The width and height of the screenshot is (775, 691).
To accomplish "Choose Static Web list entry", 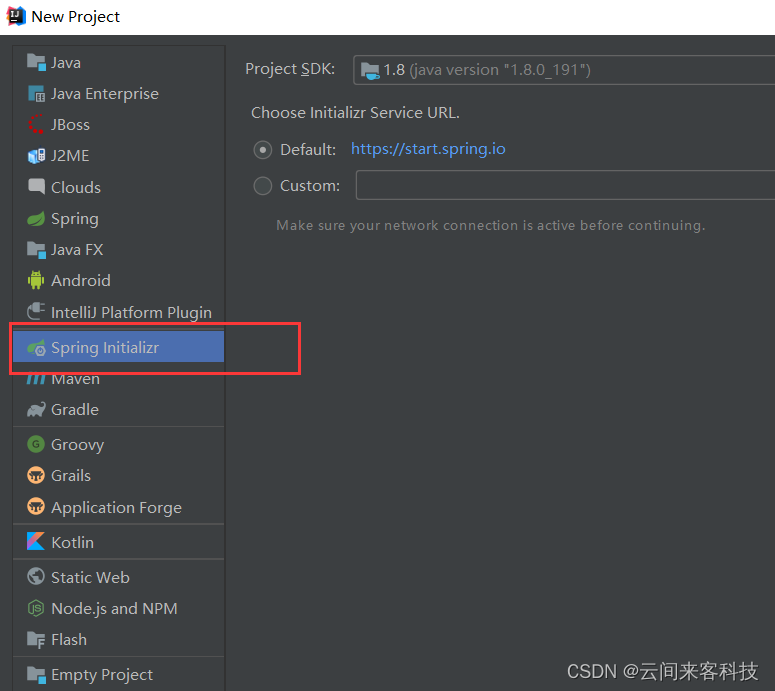I will click(x=90, y=577).
